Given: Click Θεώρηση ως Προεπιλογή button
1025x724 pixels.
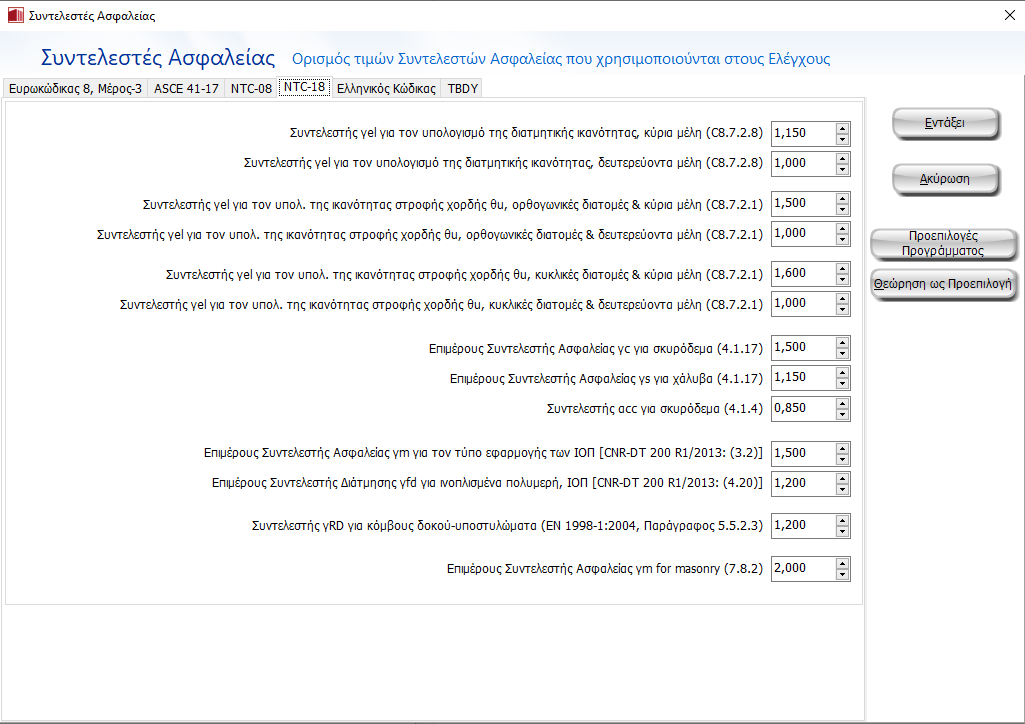Looking at the screenshot, I should point(944,283).
